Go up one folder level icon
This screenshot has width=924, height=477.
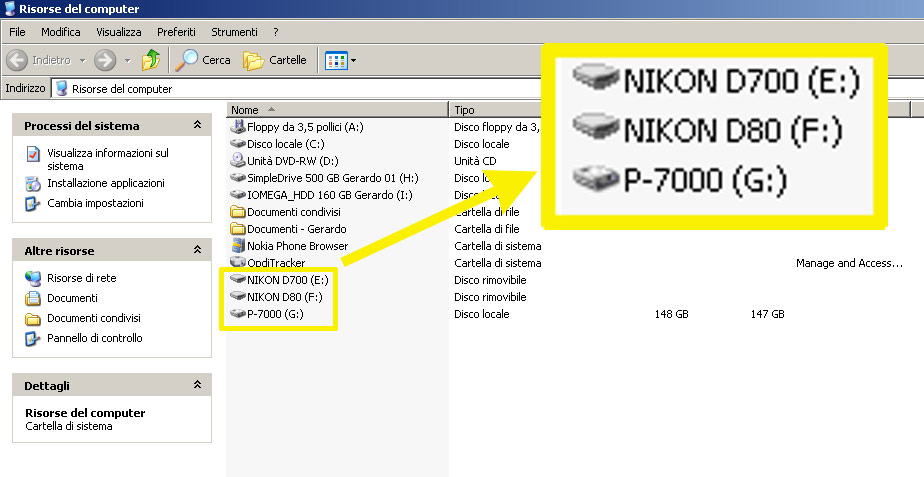[x=151, y=60]
